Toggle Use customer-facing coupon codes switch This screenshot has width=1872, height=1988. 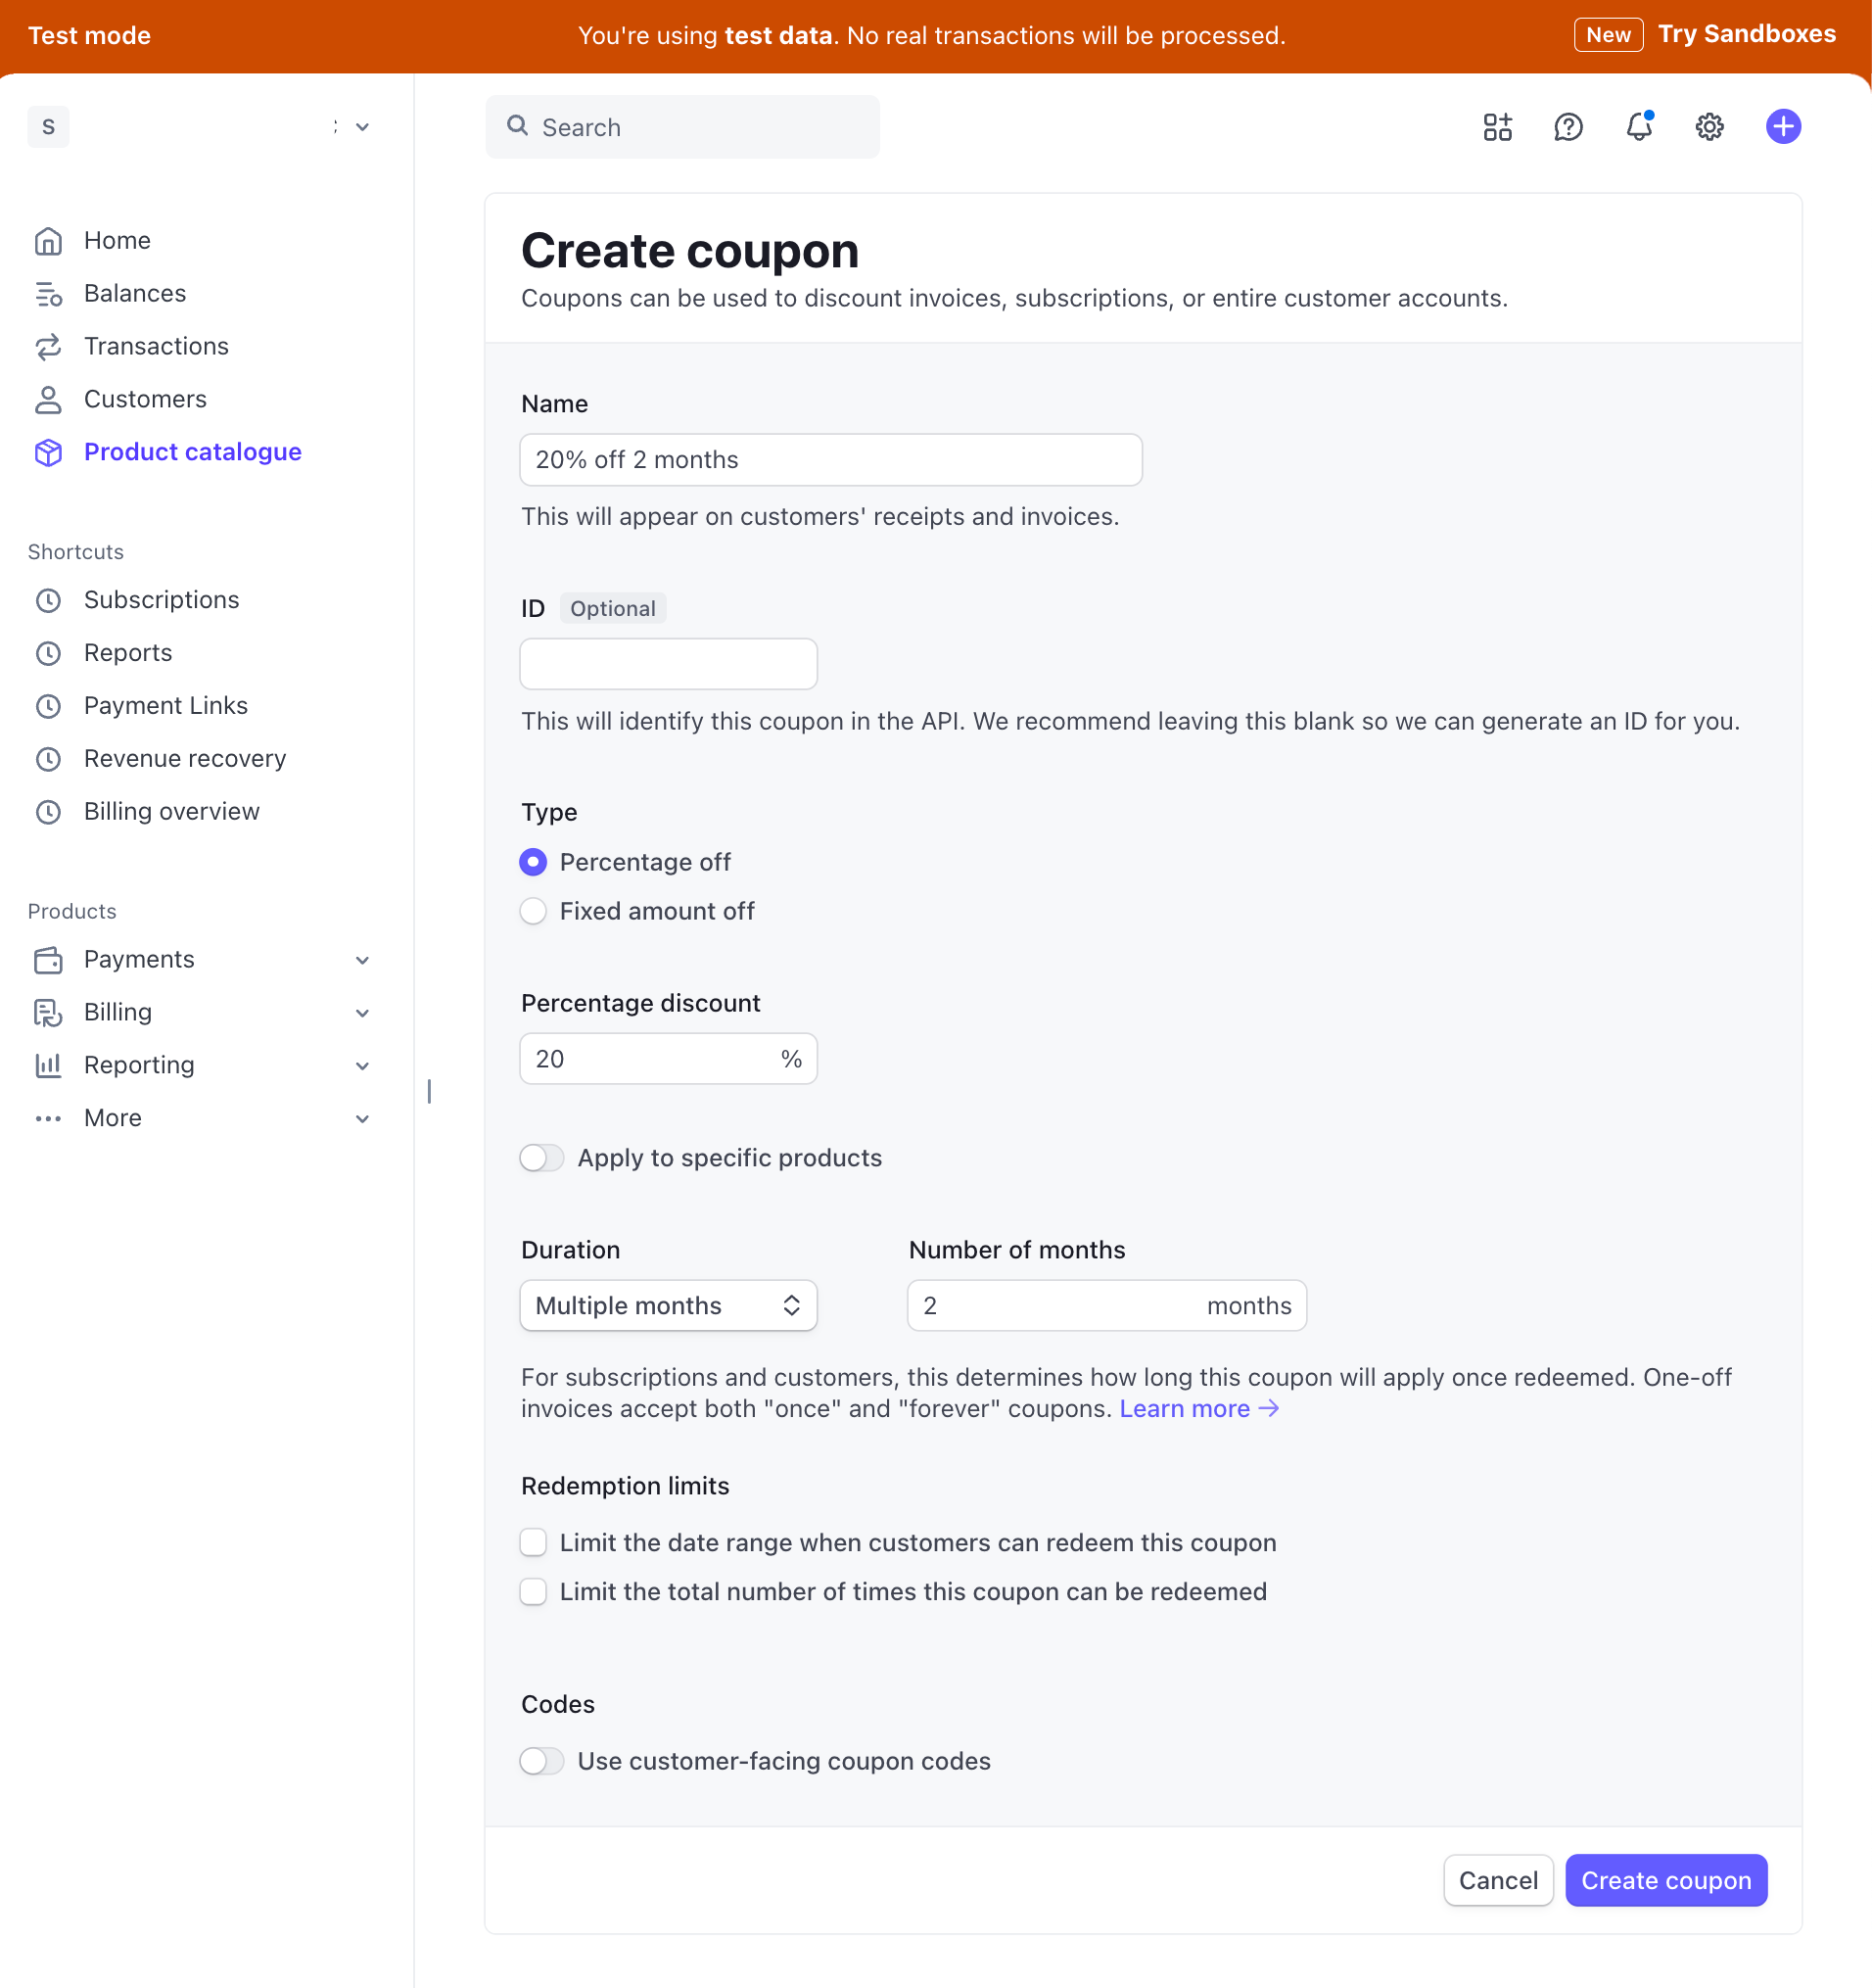[542, 1761]
